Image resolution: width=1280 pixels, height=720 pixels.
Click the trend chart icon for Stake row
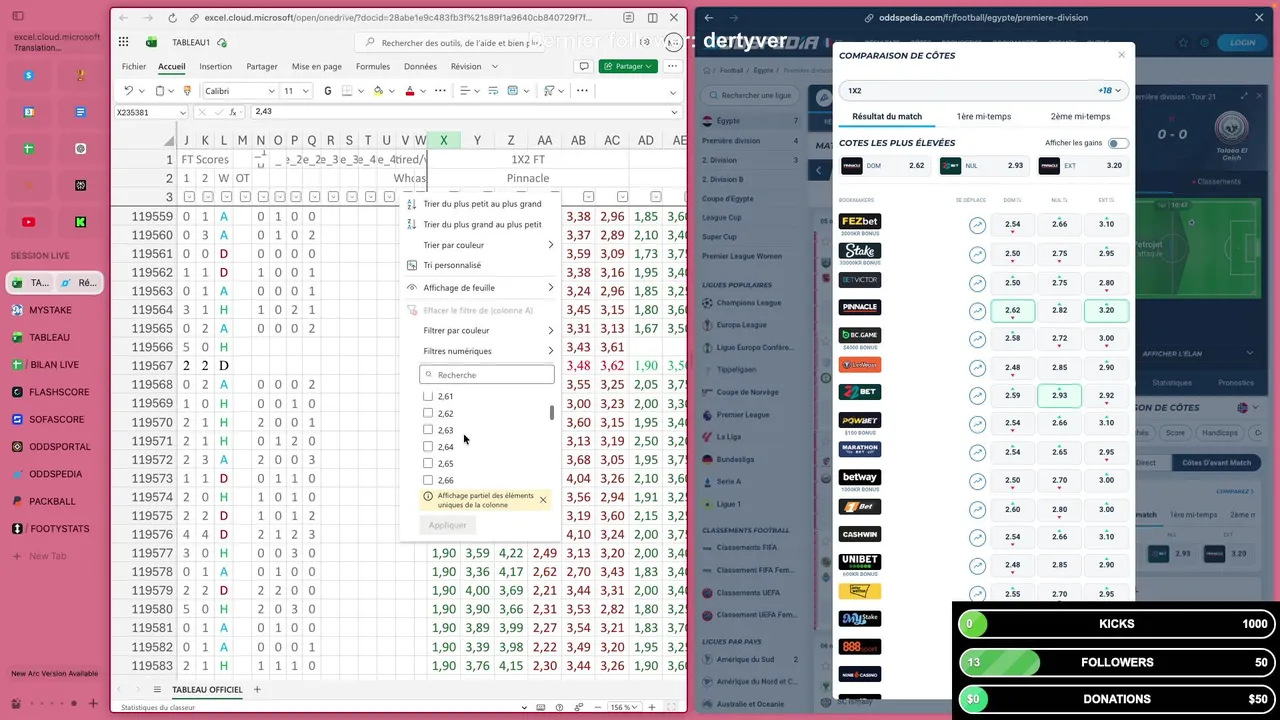coord(977,254)
